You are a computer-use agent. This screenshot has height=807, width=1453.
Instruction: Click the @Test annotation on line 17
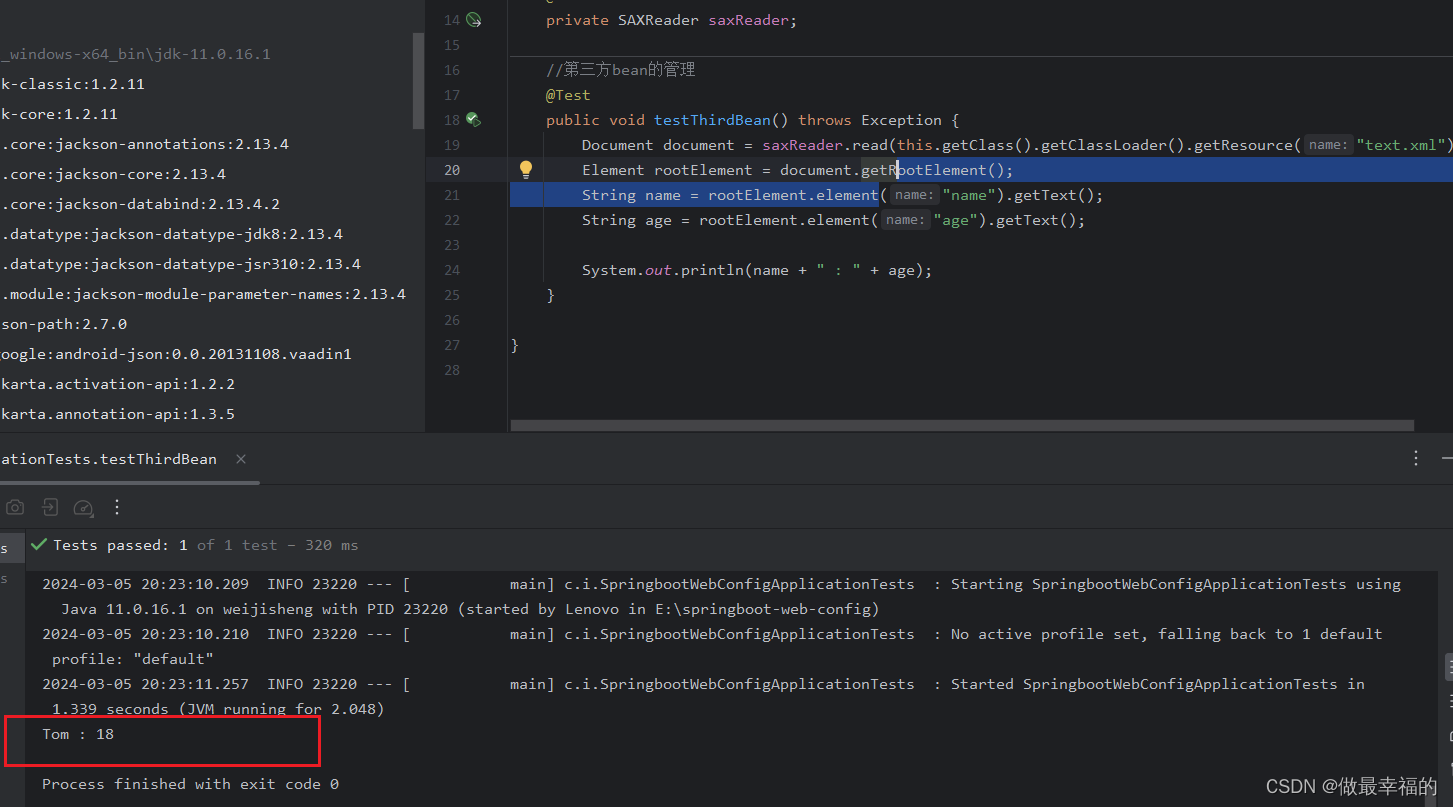coord(568,95)
